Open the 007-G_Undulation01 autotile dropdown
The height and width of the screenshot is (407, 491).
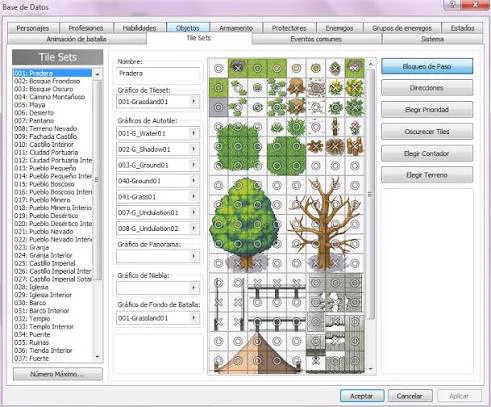[194, 212]
